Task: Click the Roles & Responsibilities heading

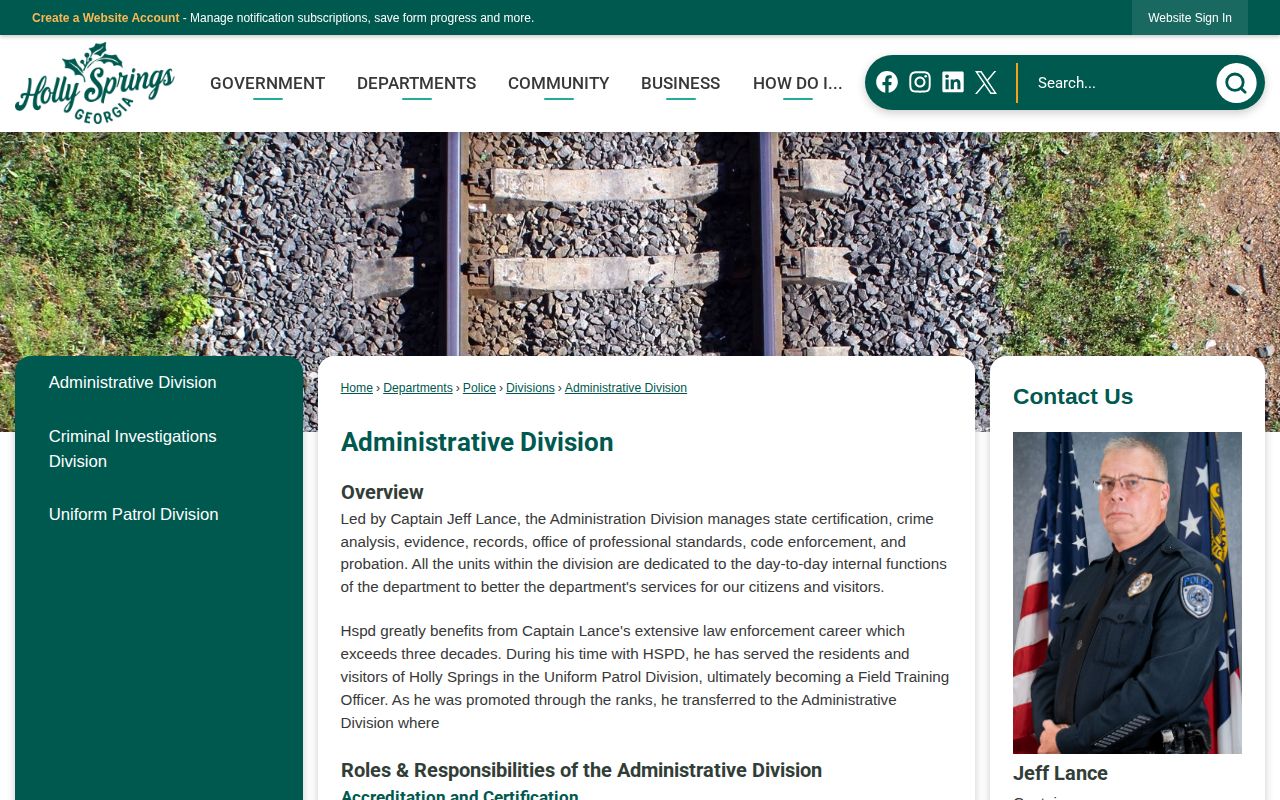Action: tap(581, 770)
